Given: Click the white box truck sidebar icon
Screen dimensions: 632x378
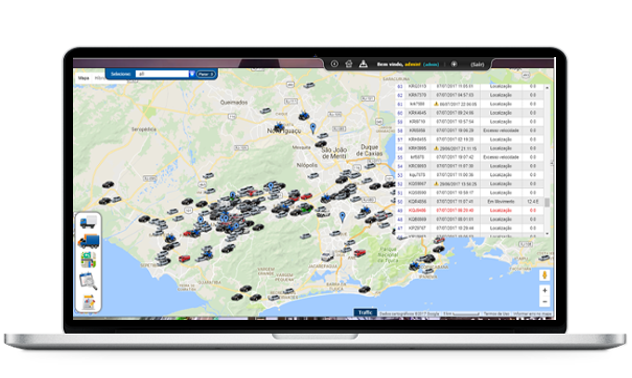Looking at the screenshot, I should (x=88, y=222).
